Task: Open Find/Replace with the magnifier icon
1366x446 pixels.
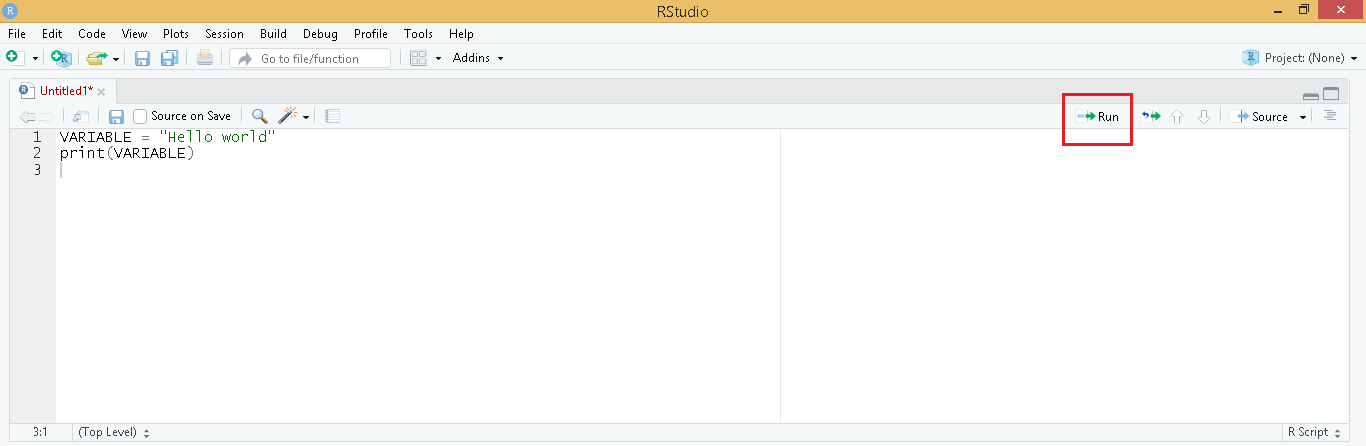Action: pyautogui.click(x=259, y=116)
